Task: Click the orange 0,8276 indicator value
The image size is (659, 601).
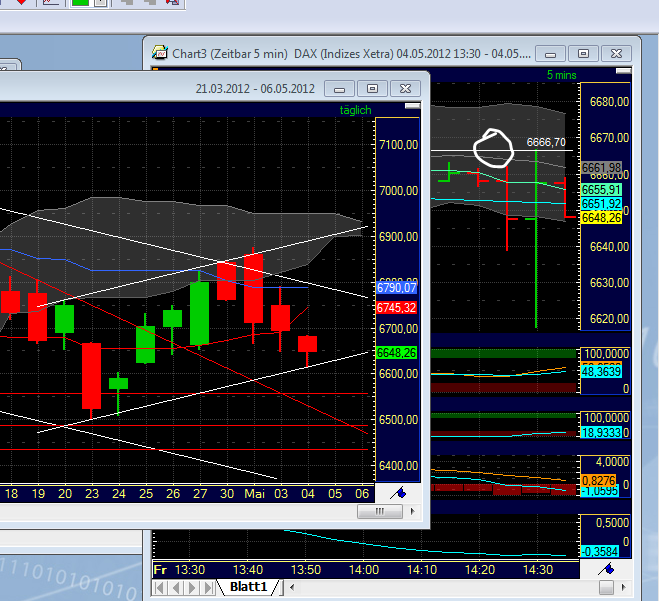Action: [x=598, y=480]
